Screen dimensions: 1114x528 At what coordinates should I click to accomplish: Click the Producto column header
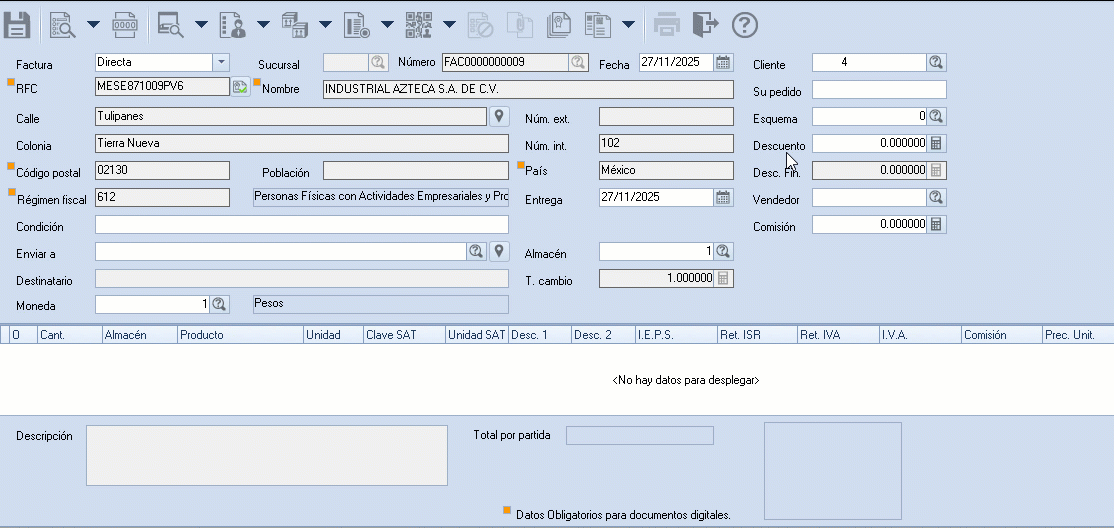(240, 335)
